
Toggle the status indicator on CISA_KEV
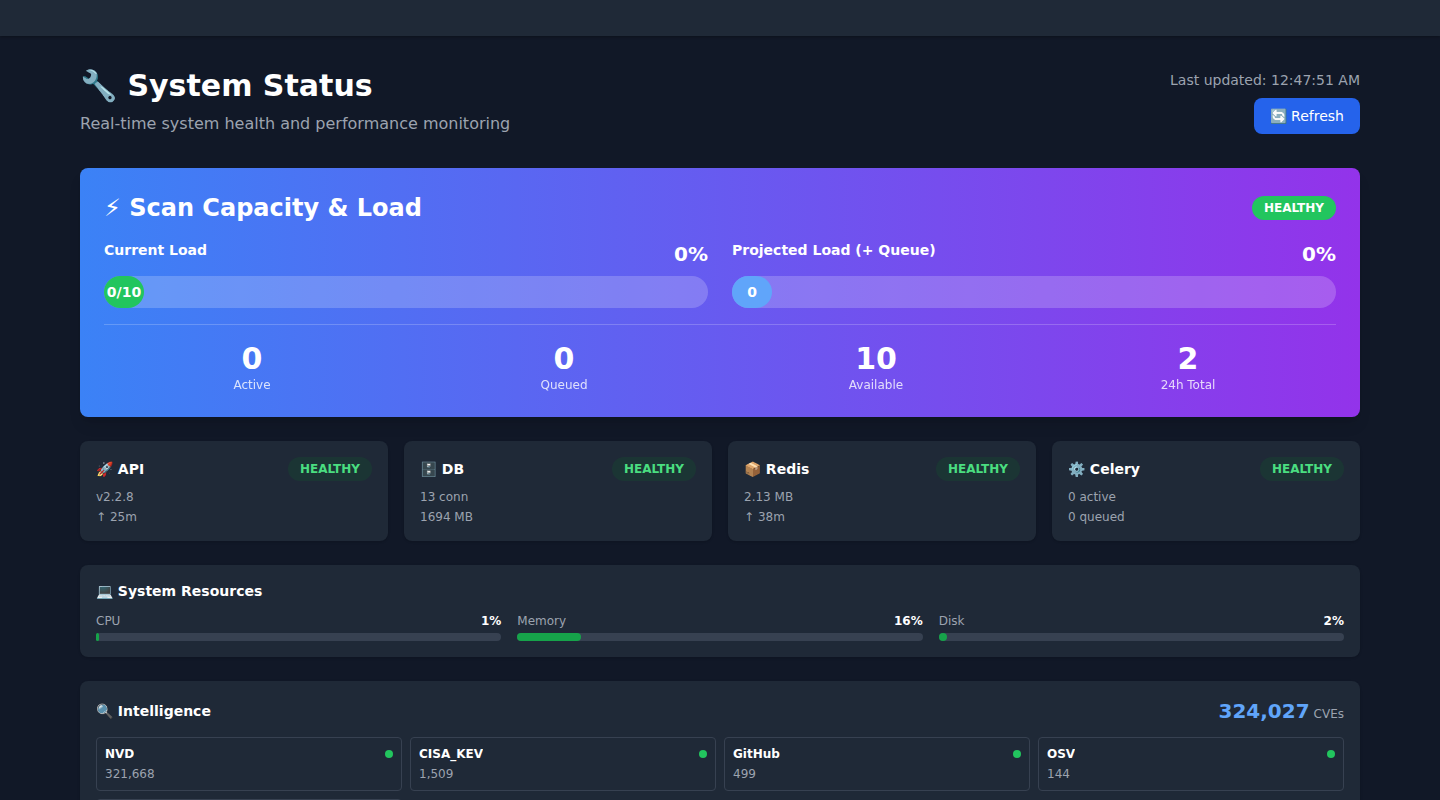pos(701,753)
